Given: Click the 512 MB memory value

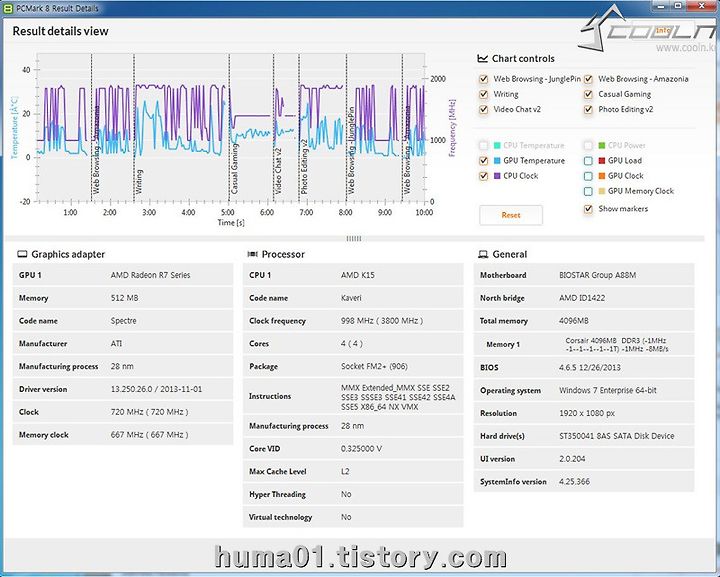Looking at the screenshot, I should coord(124,298).
